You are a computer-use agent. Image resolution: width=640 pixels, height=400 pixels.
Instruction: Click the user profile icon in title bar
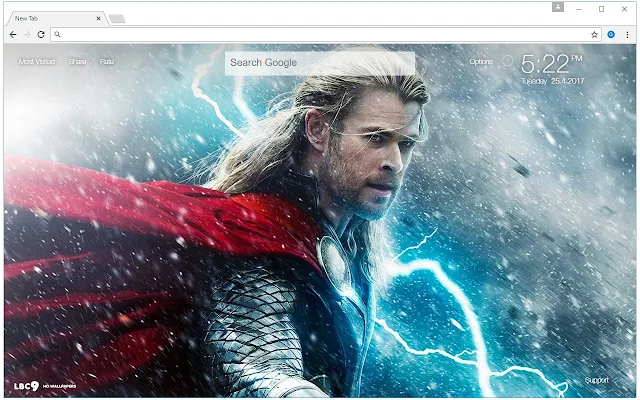click(x=558, y=7)
